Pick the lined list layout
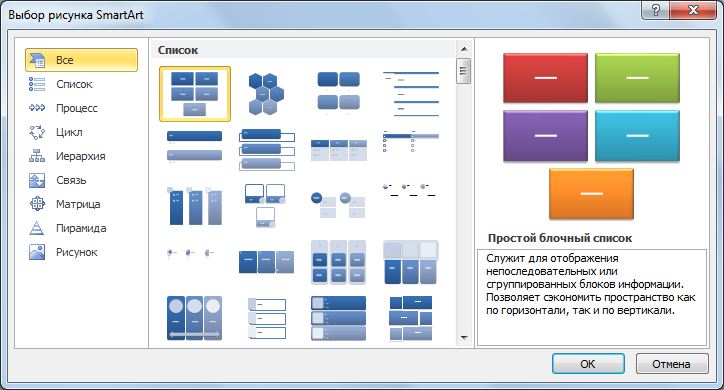This screenshot has height=390, width=724. pos(410,94)
